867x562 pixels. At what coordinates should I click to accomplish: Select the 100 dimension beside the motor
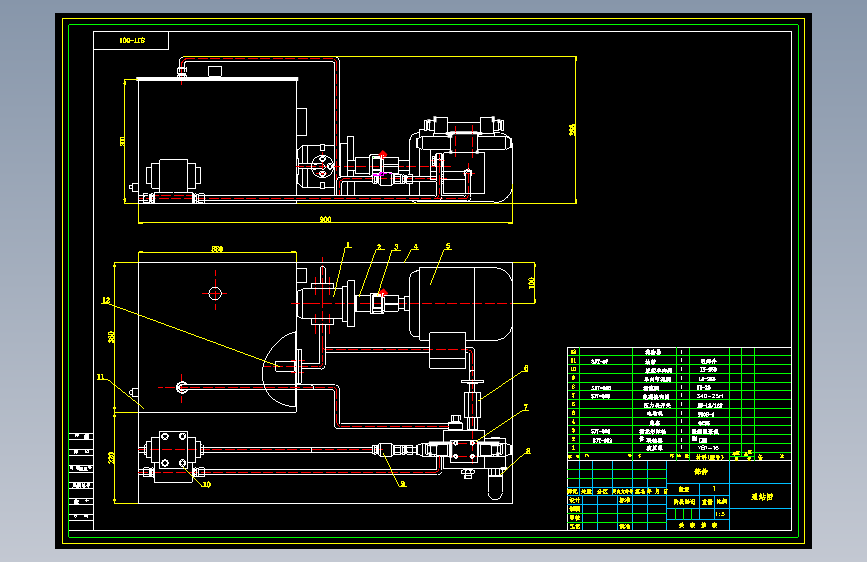[531, 283]
